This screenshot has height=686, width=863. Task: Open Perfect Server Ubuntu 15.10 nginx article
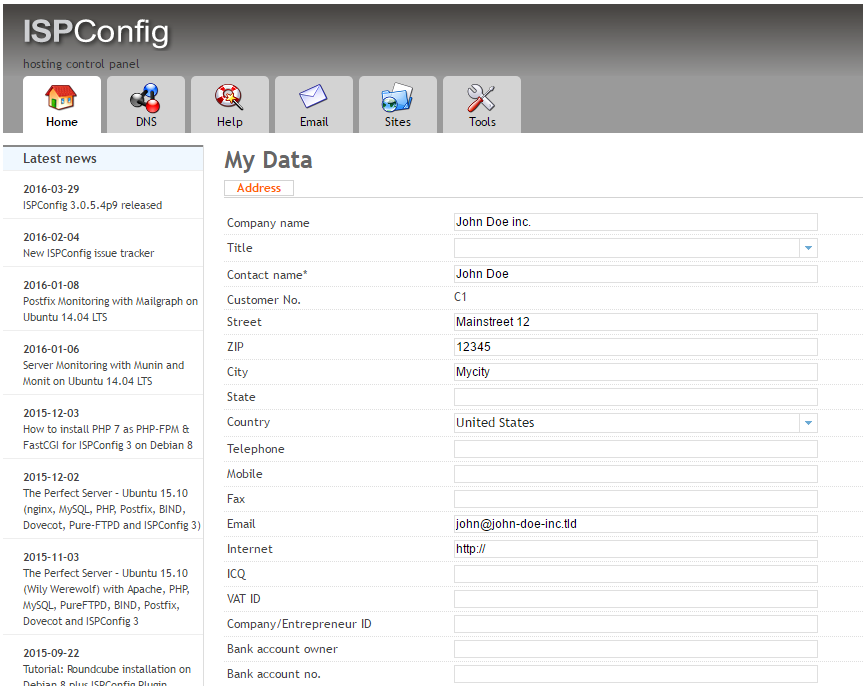point(112,509)
